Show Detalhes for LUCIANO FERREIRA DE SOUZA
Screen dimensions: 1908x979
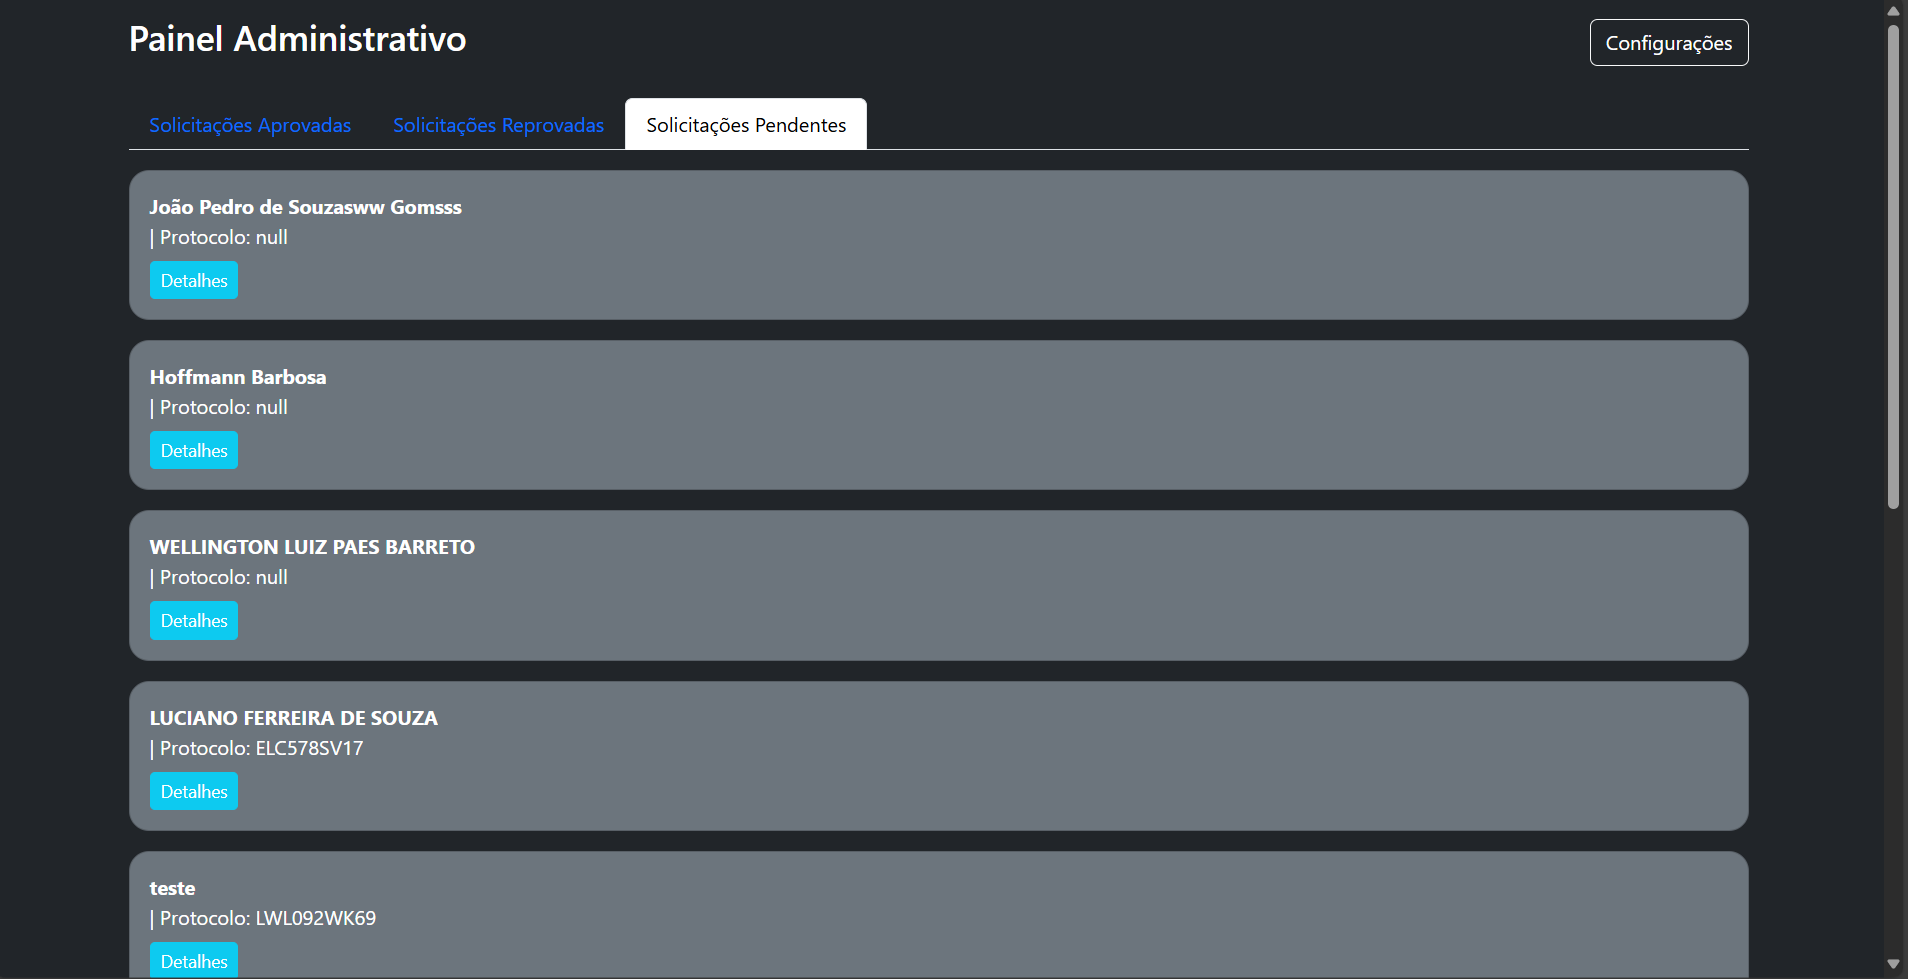194,792
